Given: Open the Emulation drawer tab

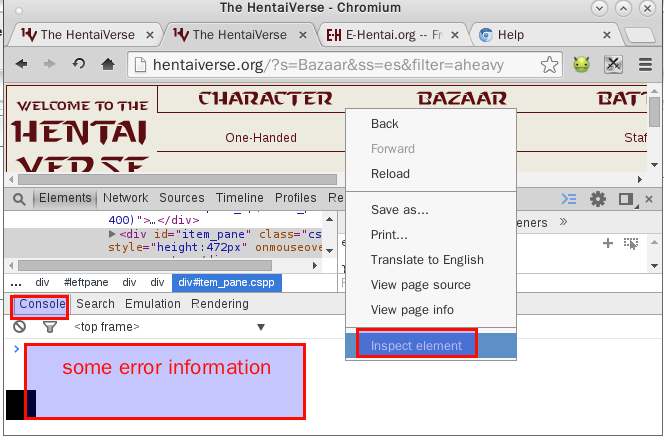Looking at the screenshot, I should tap(153, 304).
